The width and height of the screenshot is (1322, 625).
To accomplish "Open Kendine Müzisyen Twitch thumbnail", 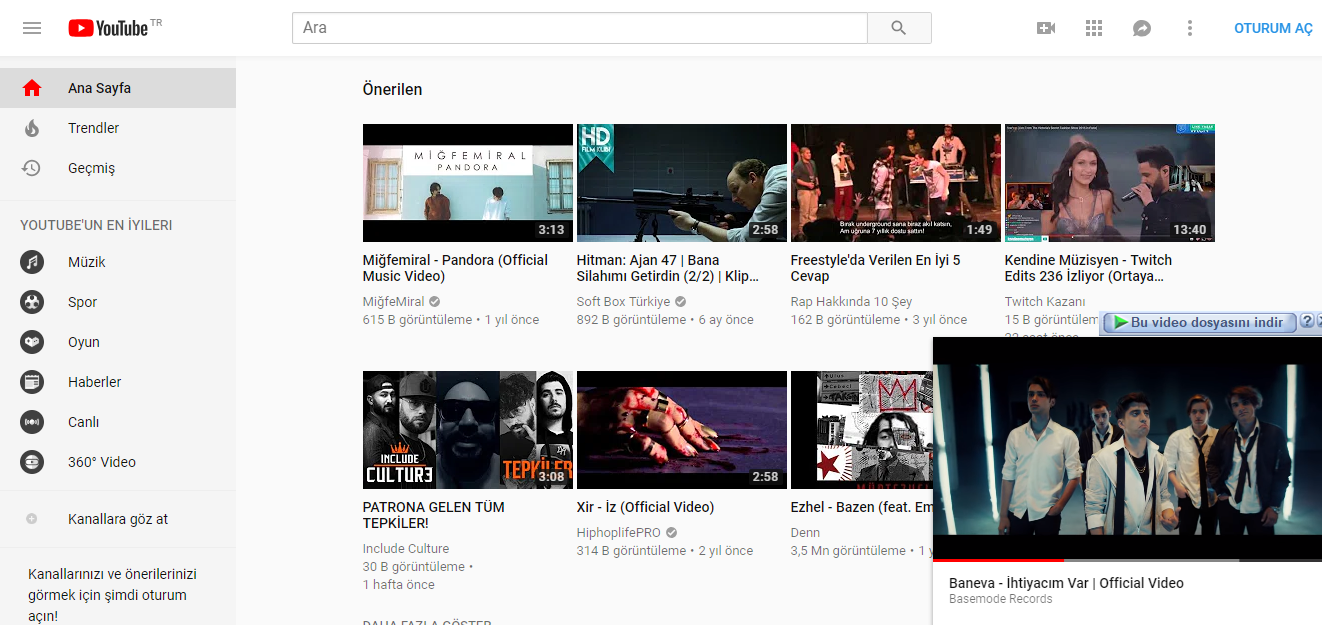I will [x=1110, y=183].
